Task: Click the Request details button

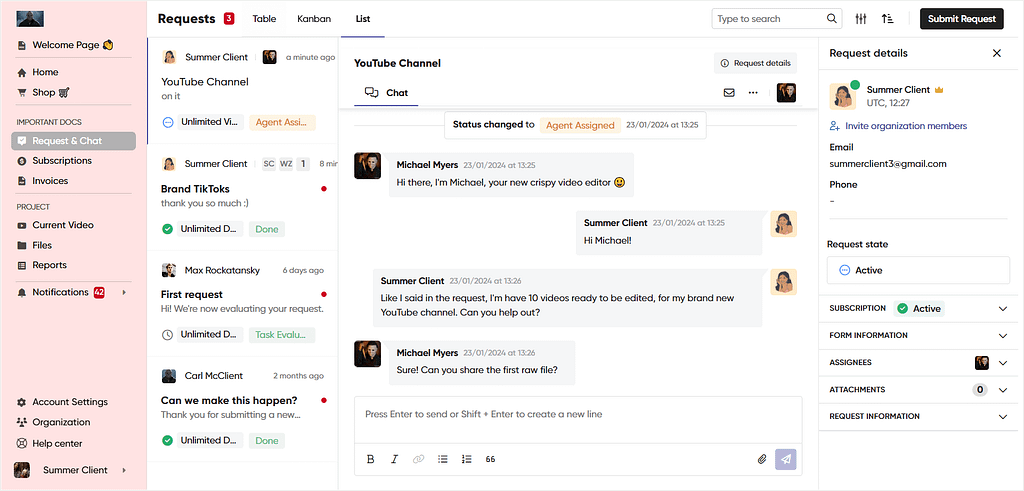Action: 755,63
